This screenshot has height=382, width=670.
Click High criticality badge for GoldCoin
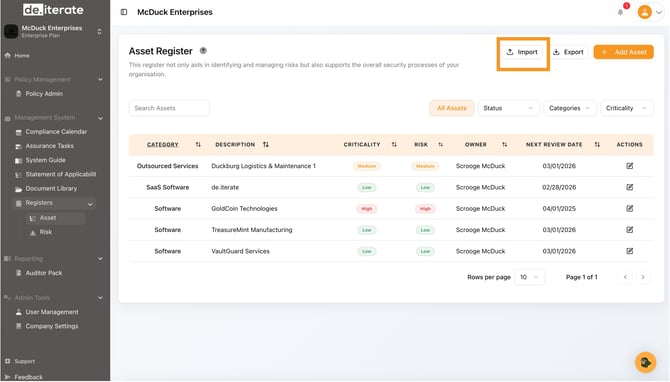[x=367, y=209]
